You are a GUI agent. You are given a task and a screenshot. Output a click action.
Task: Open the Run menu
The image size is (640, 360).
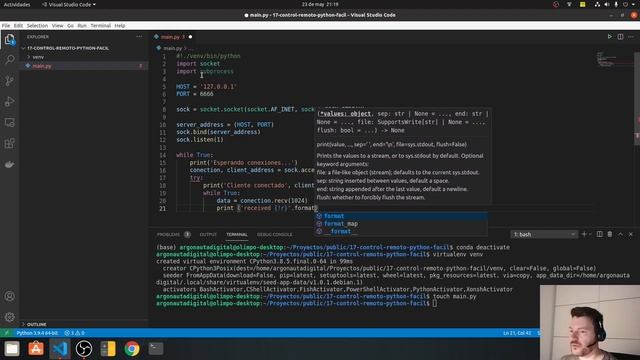click(82, 26)
